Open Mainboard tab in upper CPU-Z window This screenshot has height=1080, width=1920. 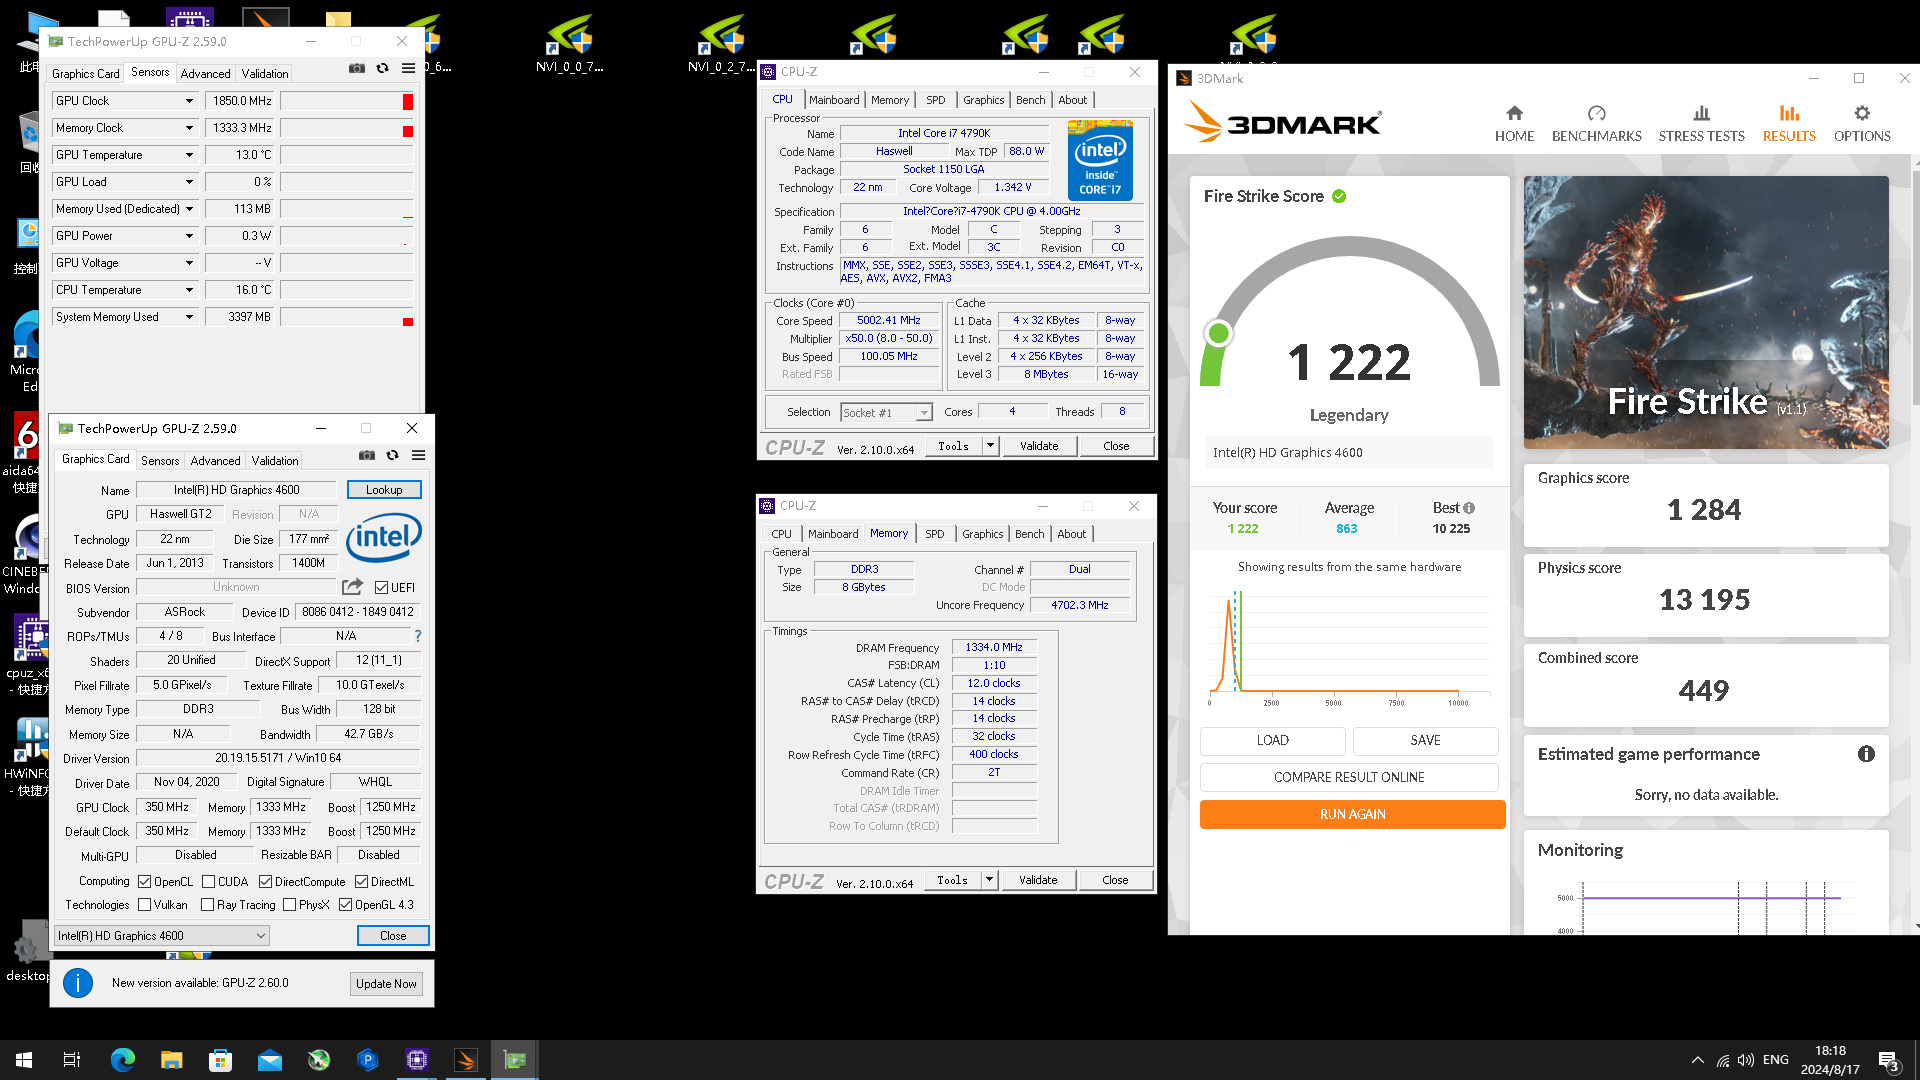[834, 100]
